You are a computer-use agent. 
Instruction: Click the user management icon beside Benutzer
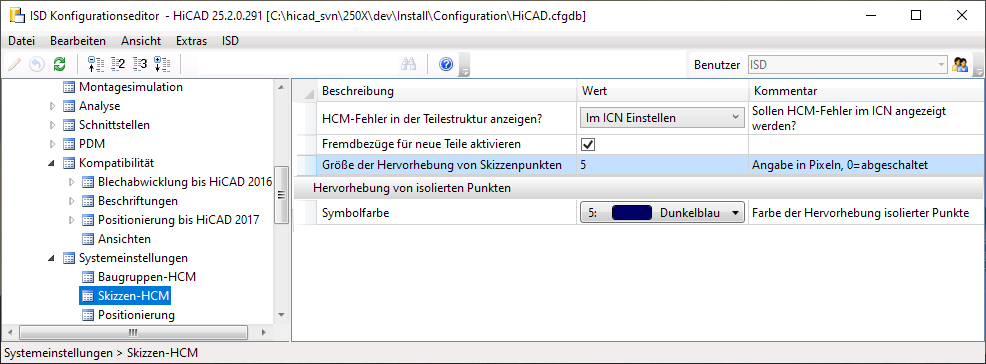(x=960, y=64)
